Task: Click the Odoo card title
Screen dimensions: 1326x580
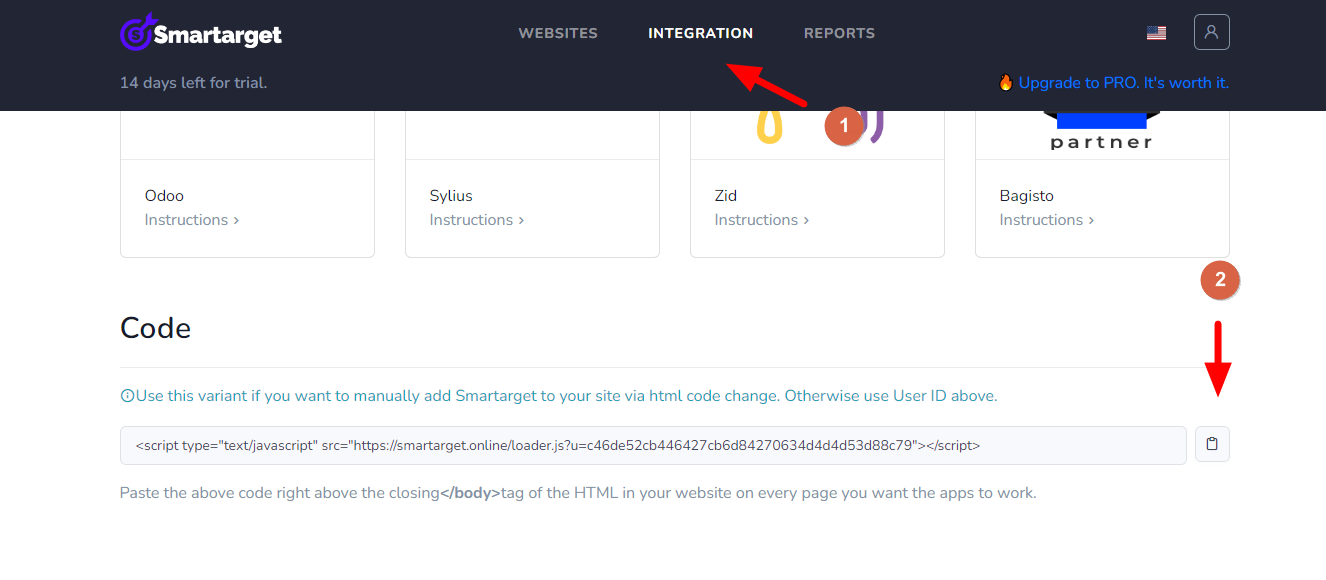Action: click(164, 196)
